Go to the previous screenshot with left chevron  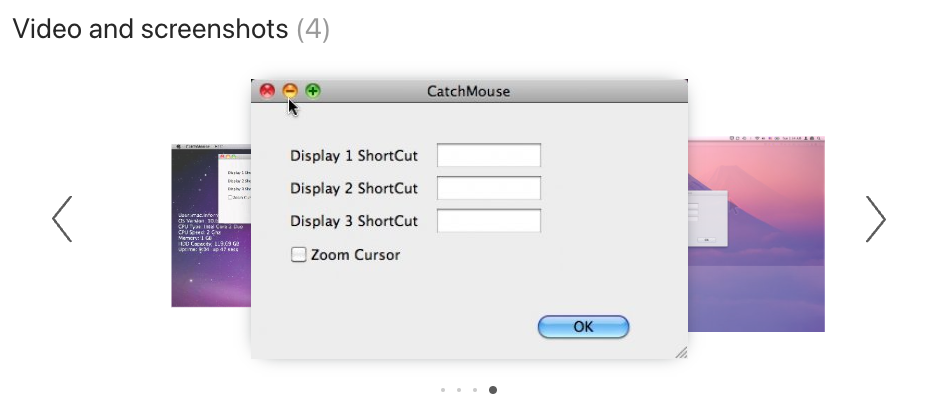(62, 219)
